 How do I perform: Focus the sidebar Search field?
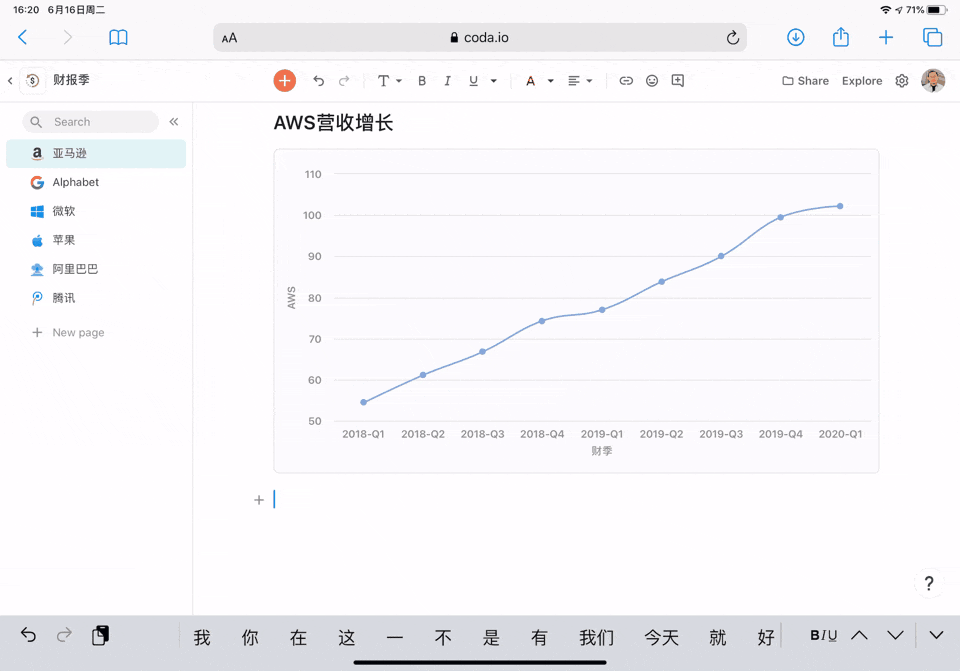pyautogui.click(x=91, y=122)
